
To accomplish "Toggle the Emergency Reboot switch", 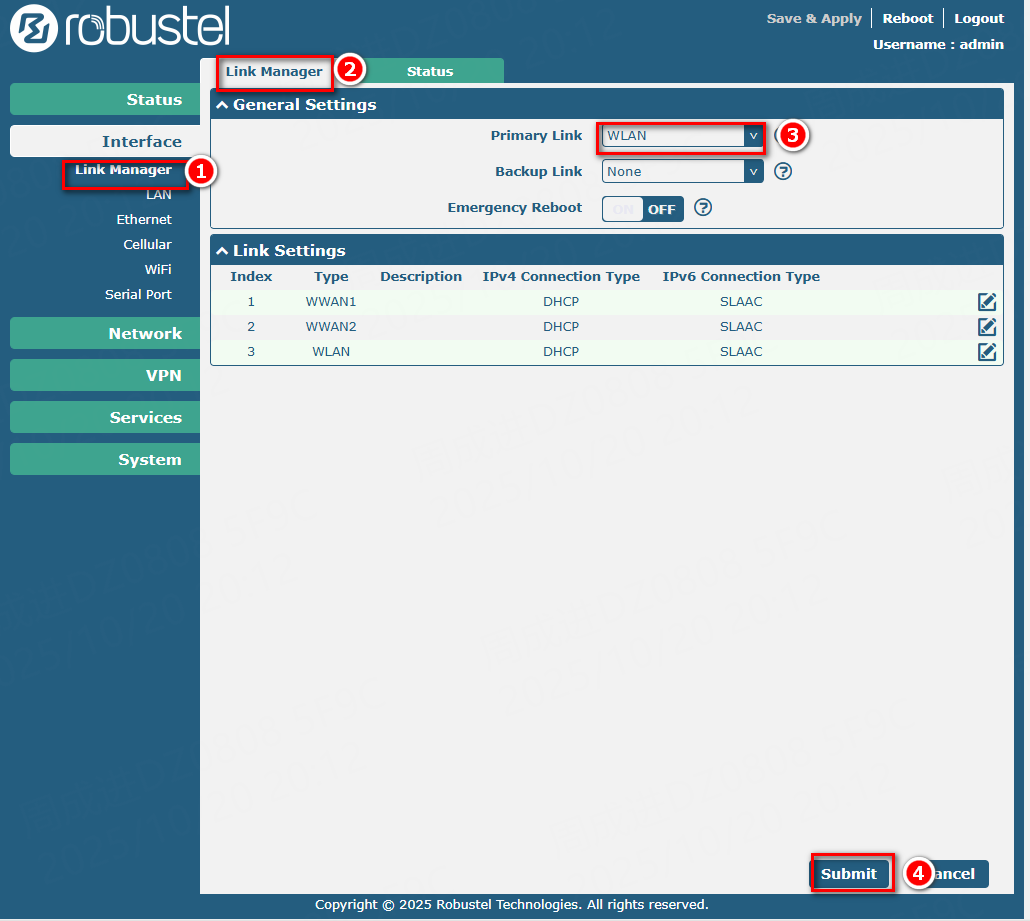I will [642, 209].
